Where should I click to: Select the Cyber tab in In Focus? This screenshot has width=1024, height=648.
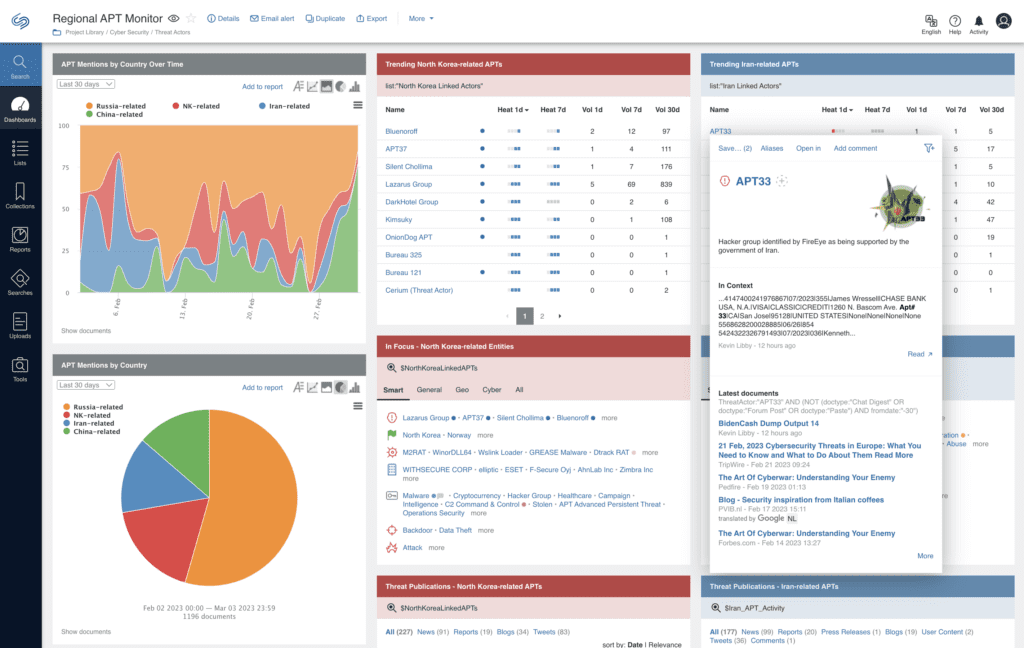pos(492,390)
